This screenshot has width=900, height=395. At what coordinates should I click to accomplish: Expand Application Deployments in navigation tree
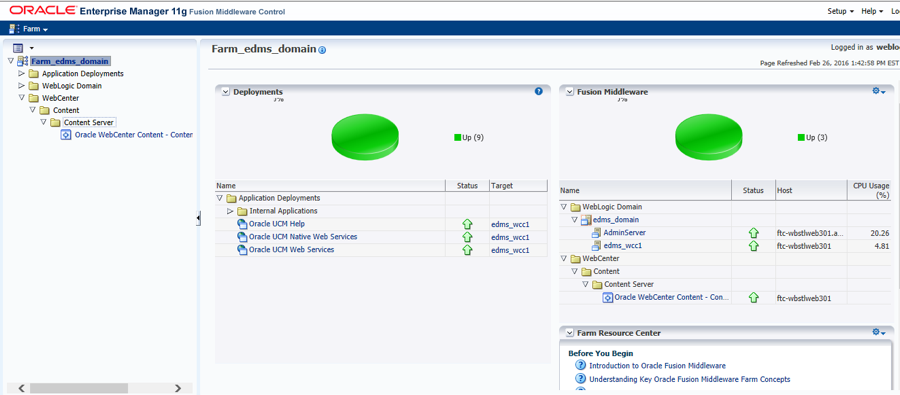22,73
